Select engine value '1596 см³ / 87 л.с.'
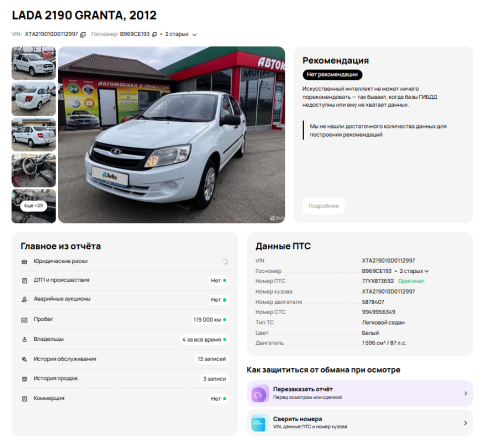This screenshot has width=489, height=447. 384,343
